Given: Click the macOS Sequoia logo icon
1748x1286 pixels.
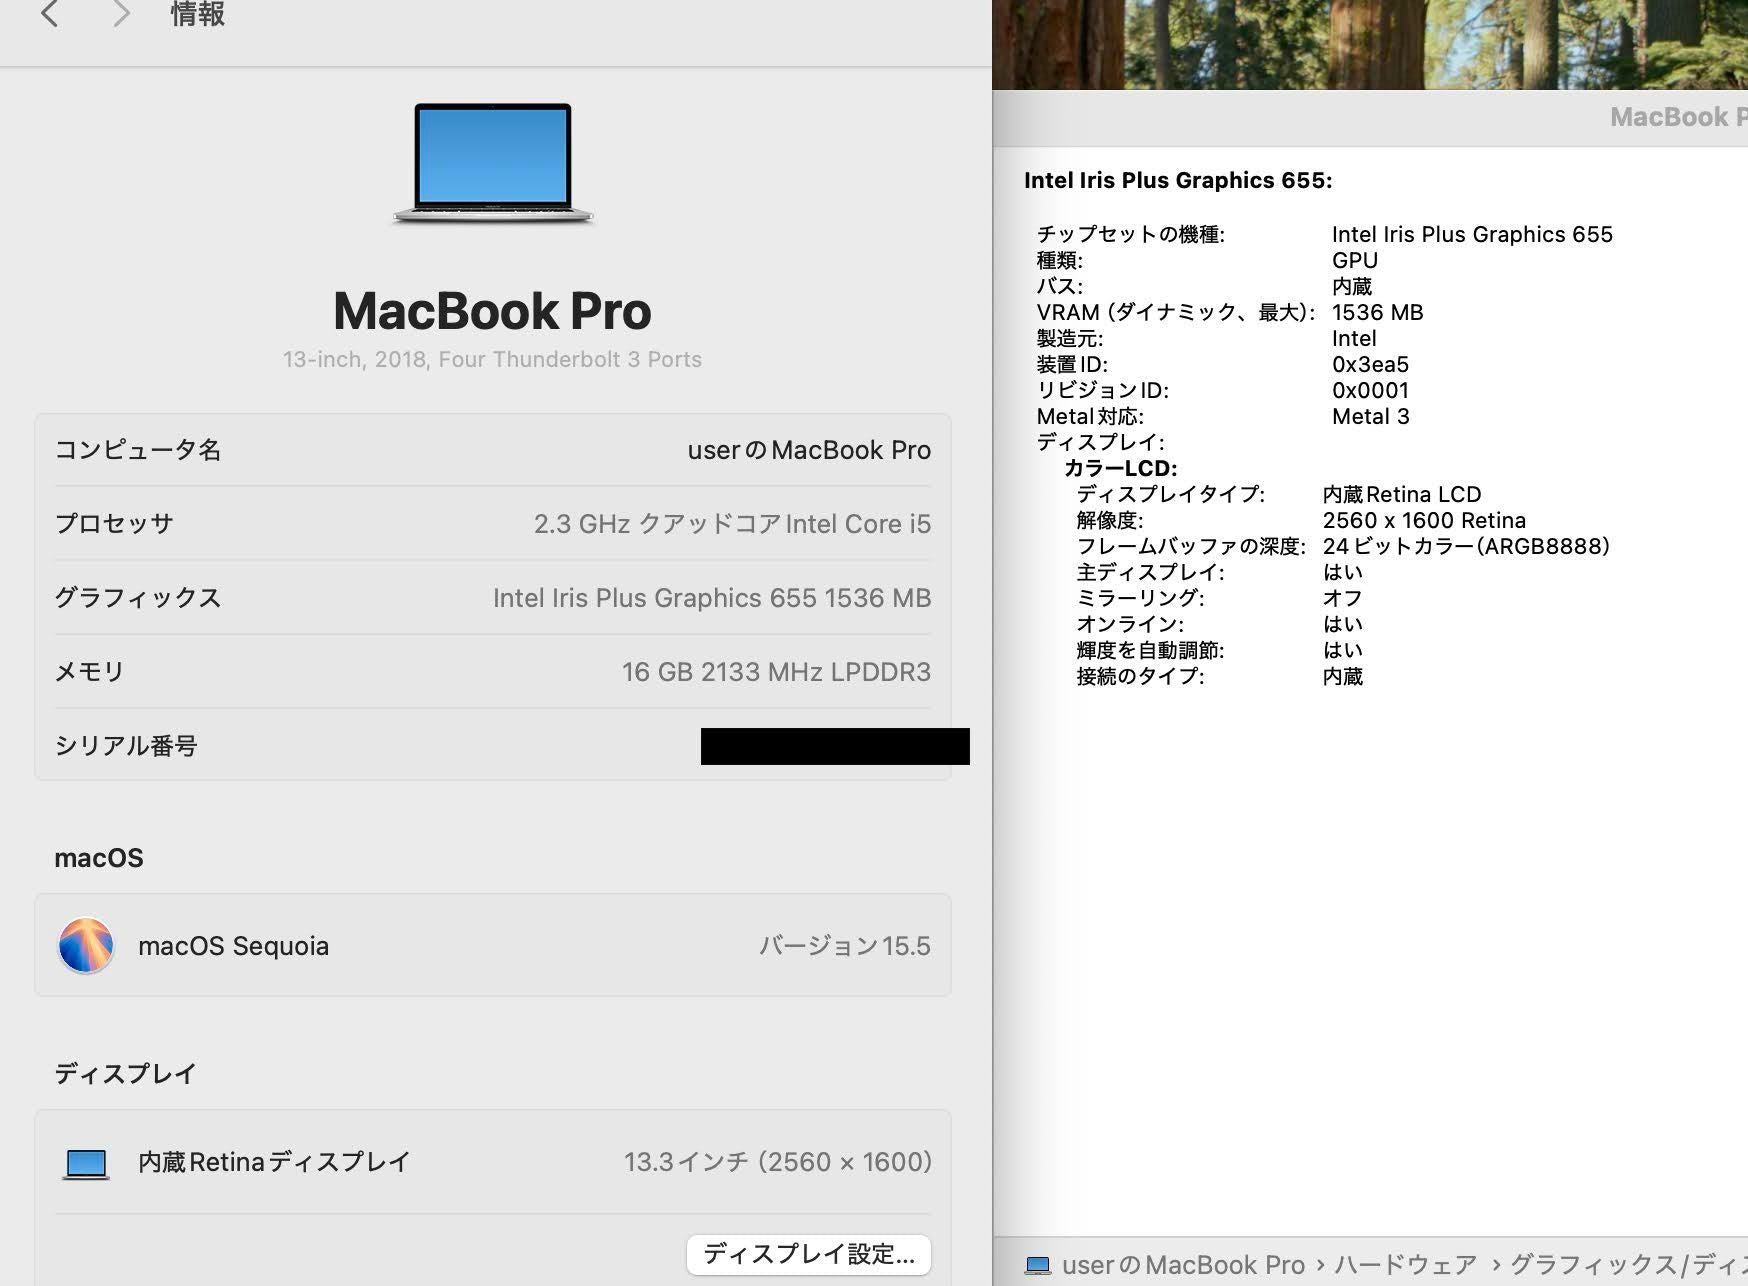Looking at the screenshot, I should coord(86,945).
